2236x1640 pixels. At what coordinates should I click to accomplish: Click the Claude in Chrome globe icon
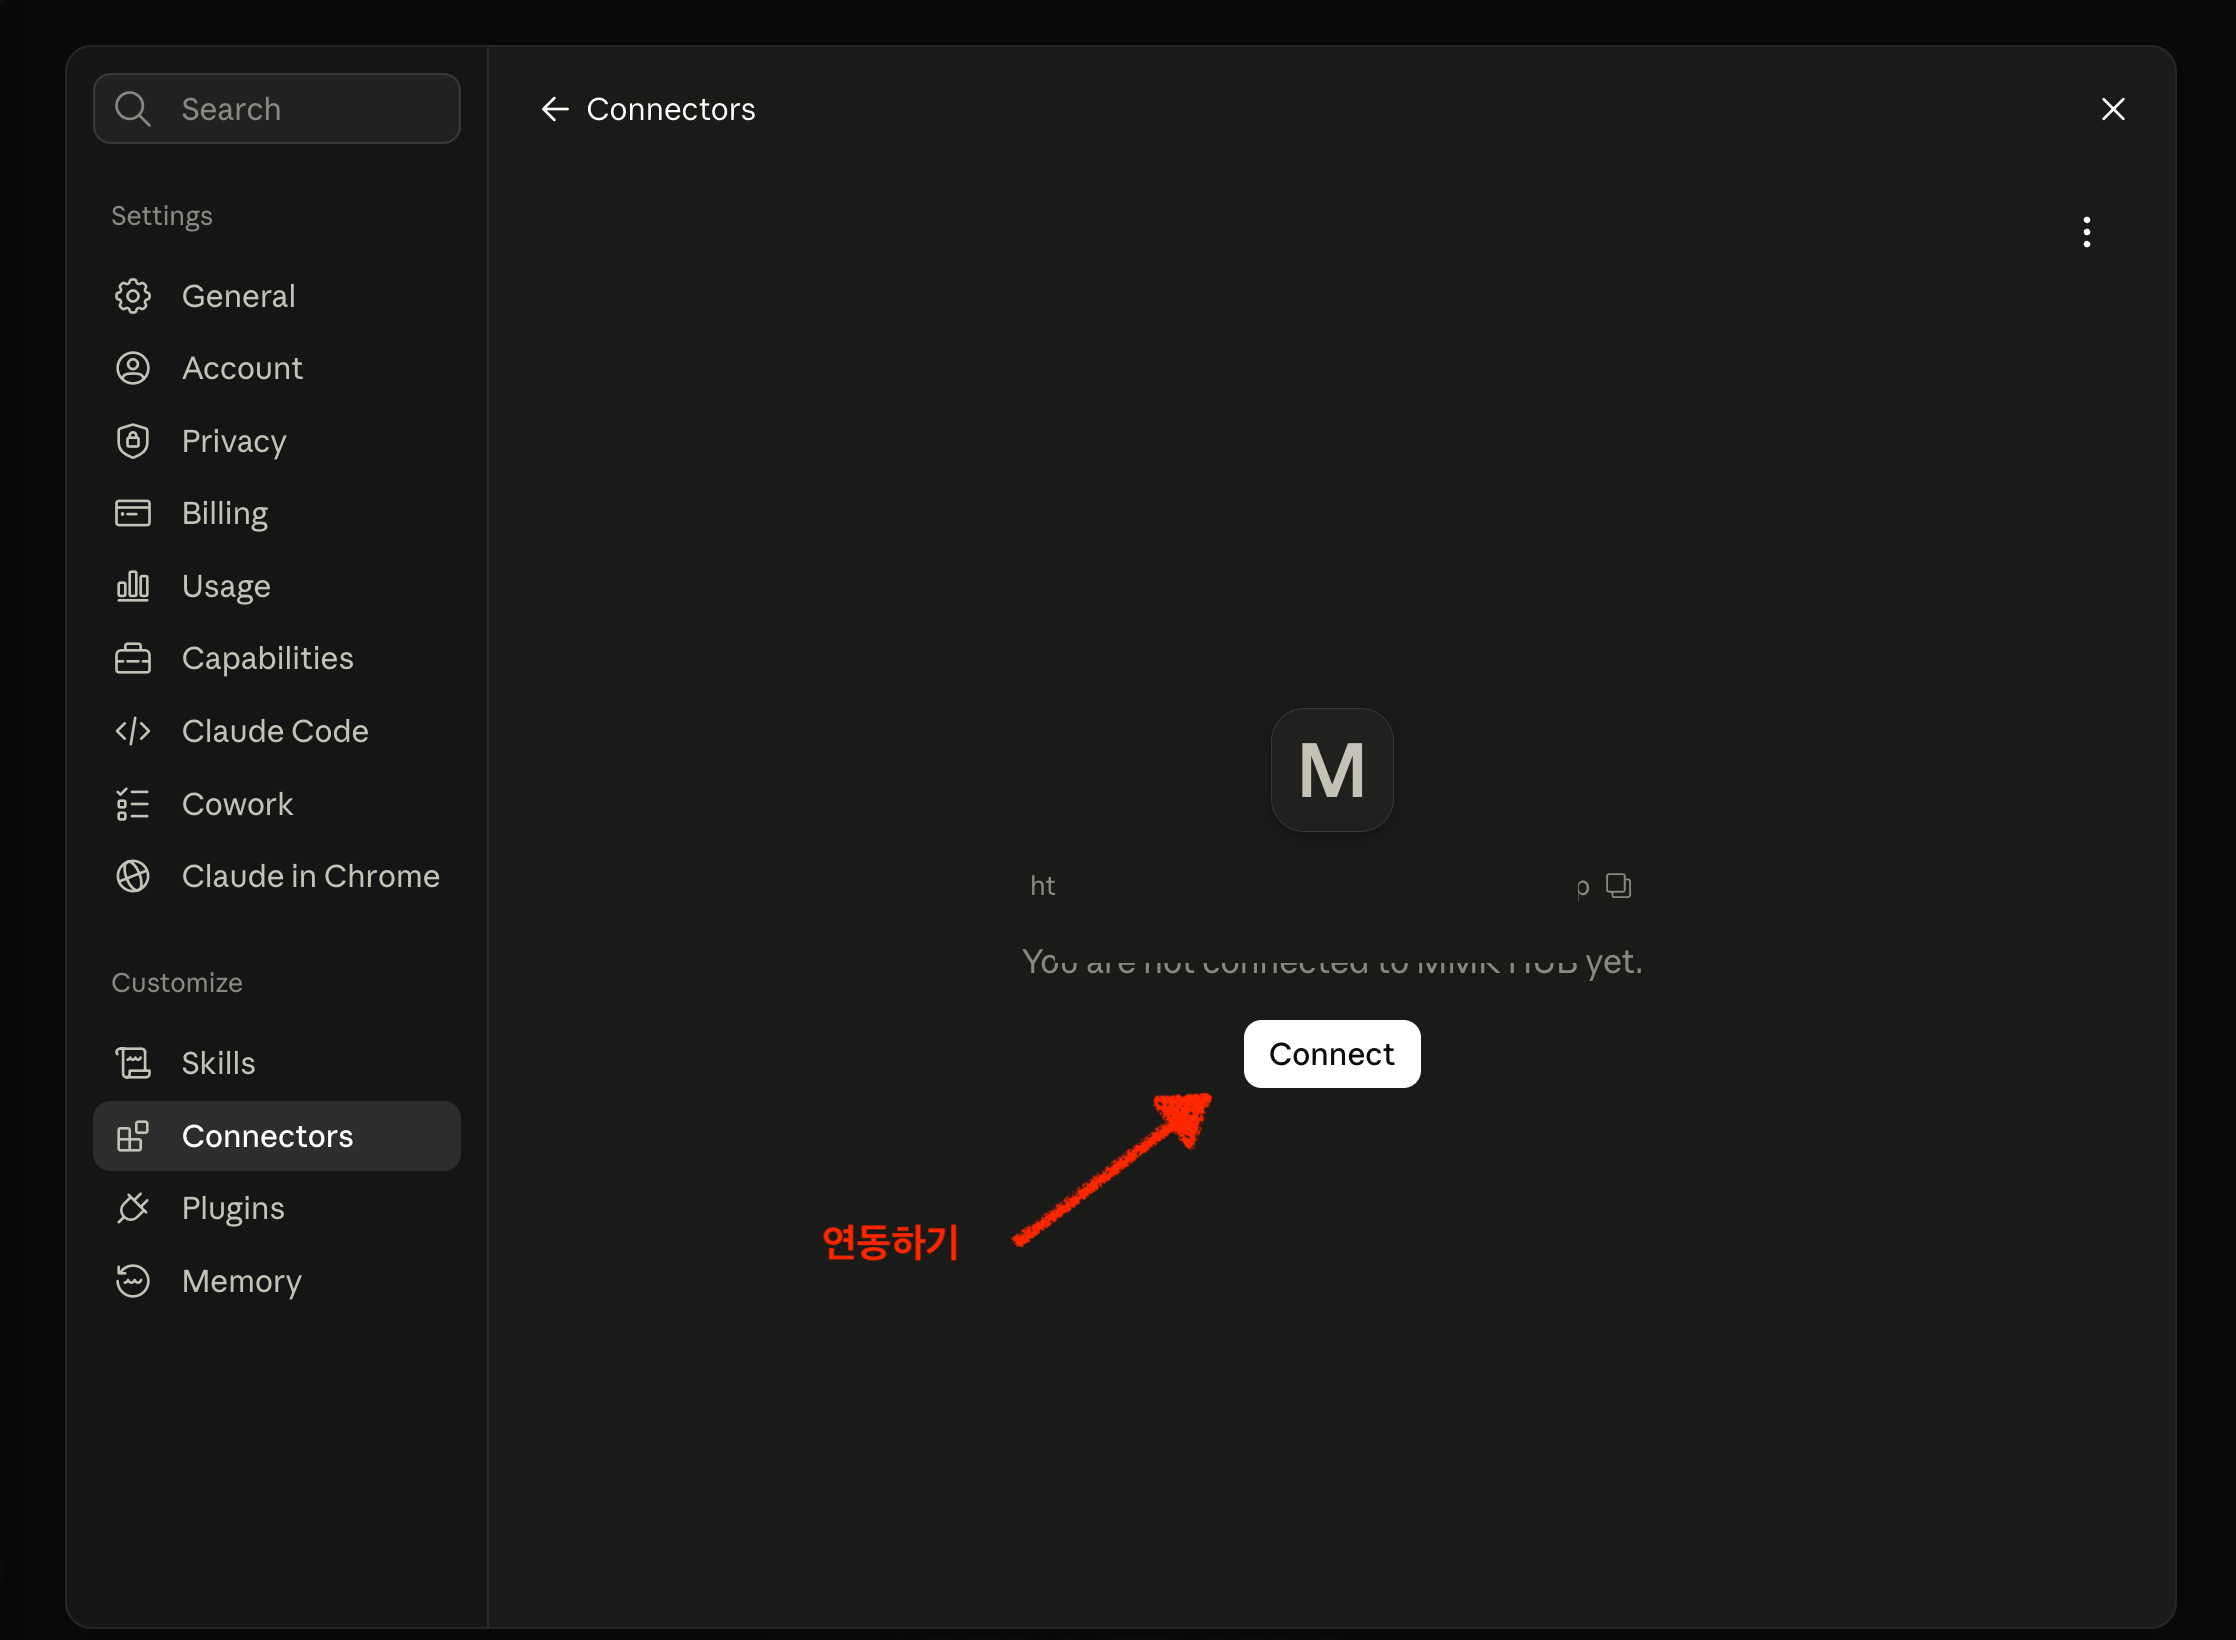(x=133, y=876)
